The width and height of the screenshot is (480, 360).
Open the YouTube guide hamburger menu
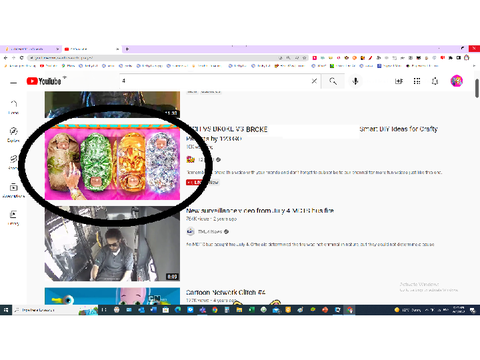pyautogui.click(x=13, y=82)
